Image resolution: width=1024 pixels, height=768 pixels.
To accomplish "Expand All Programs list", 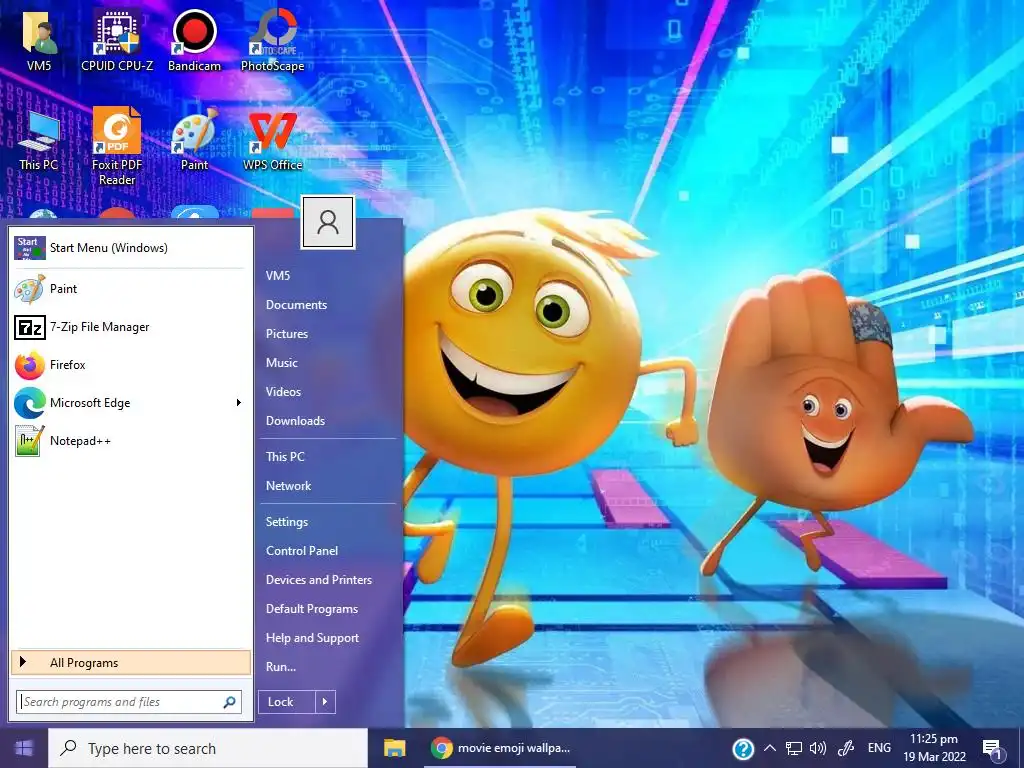I will [131, 662].
